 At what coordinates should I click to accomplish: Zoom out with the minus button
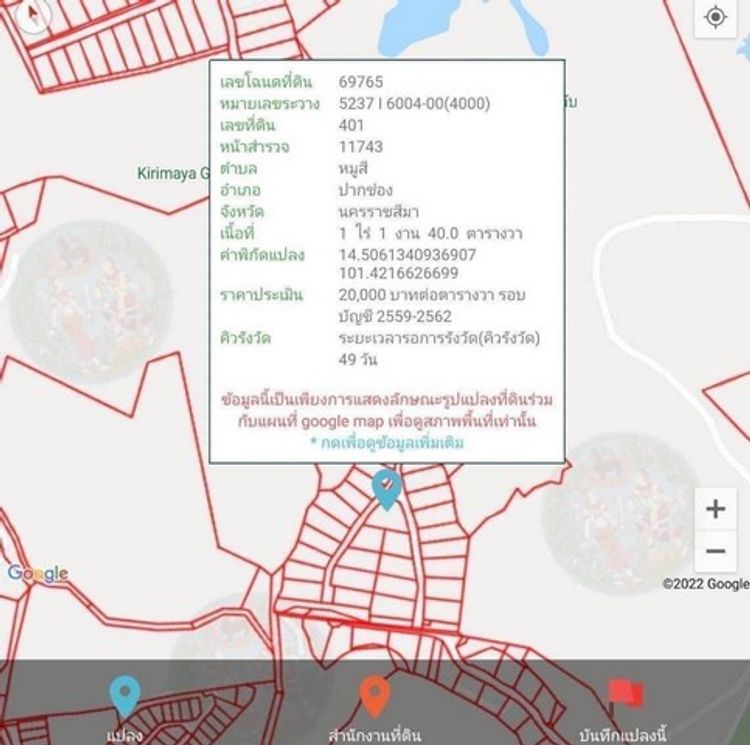coord(715,551)
